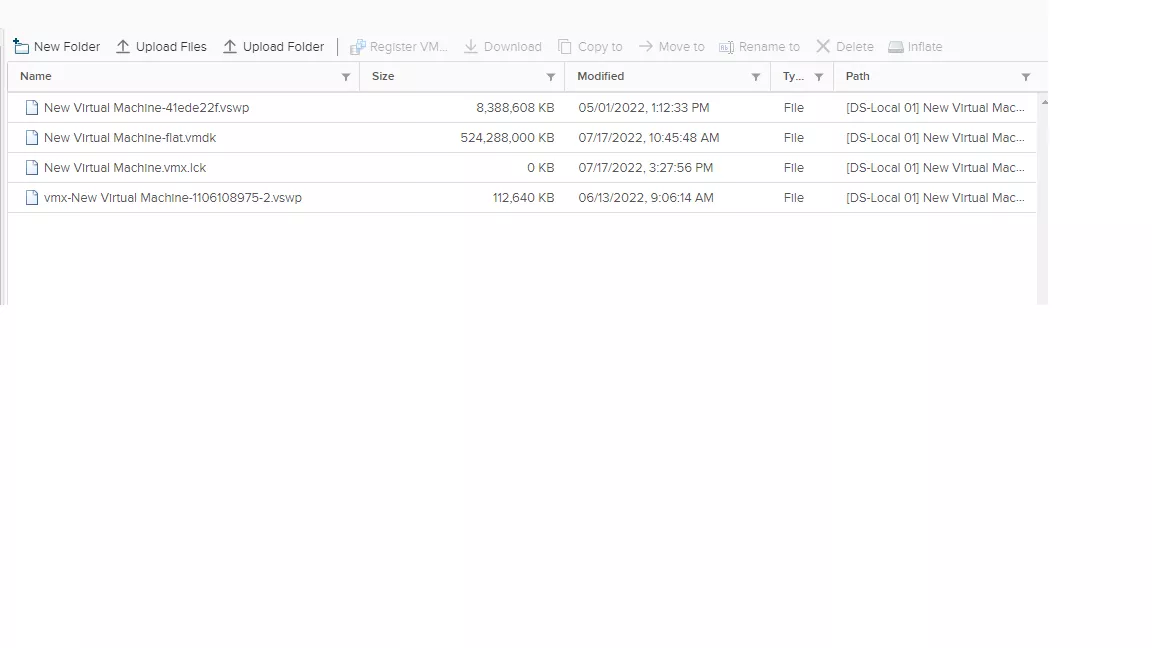Open the Size column filter
The height and width of the screenshot is (648, 1152).
pyautogui.click(x=551, y=77)
